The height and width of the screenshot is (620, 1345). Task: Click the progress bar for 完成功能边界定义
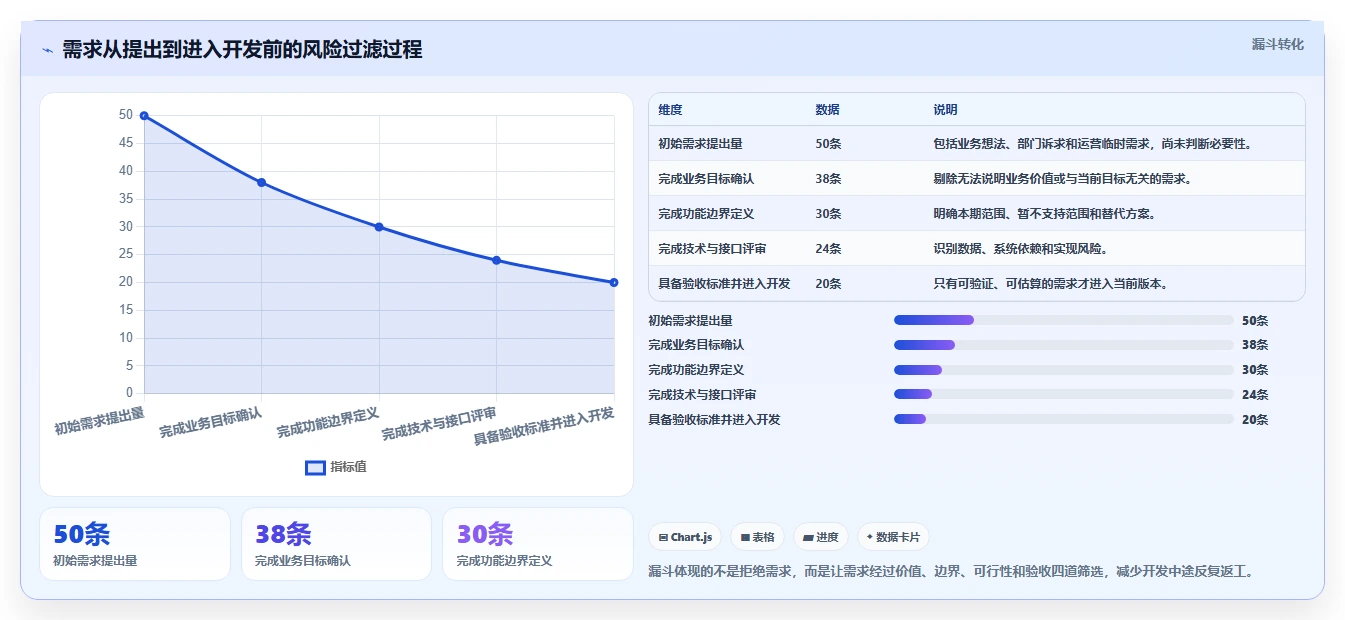(1063, 370)
